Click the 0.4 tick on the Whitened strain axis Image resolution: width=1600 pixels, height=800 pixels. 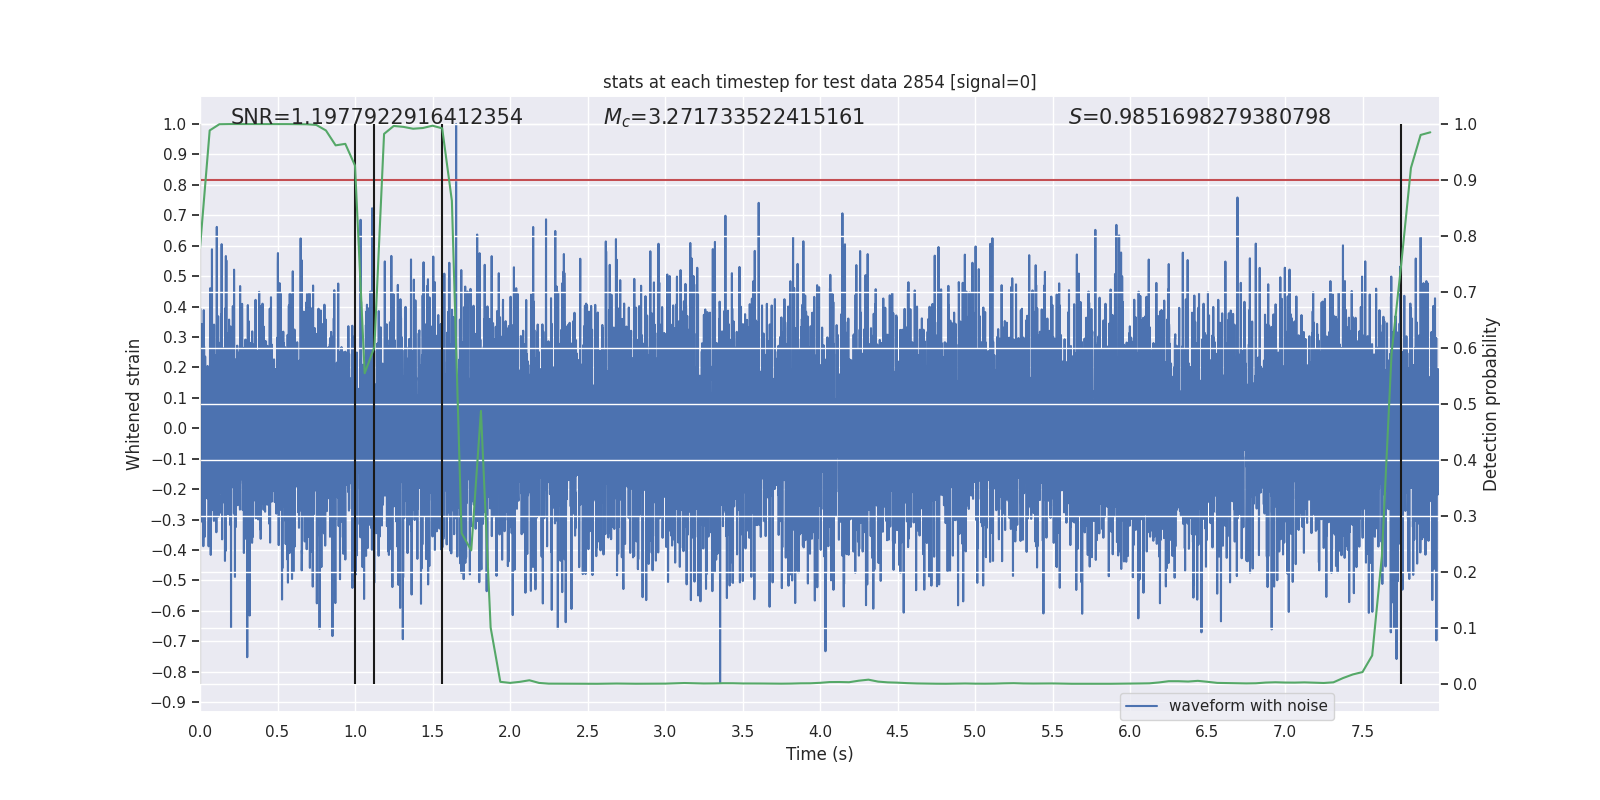175,307
